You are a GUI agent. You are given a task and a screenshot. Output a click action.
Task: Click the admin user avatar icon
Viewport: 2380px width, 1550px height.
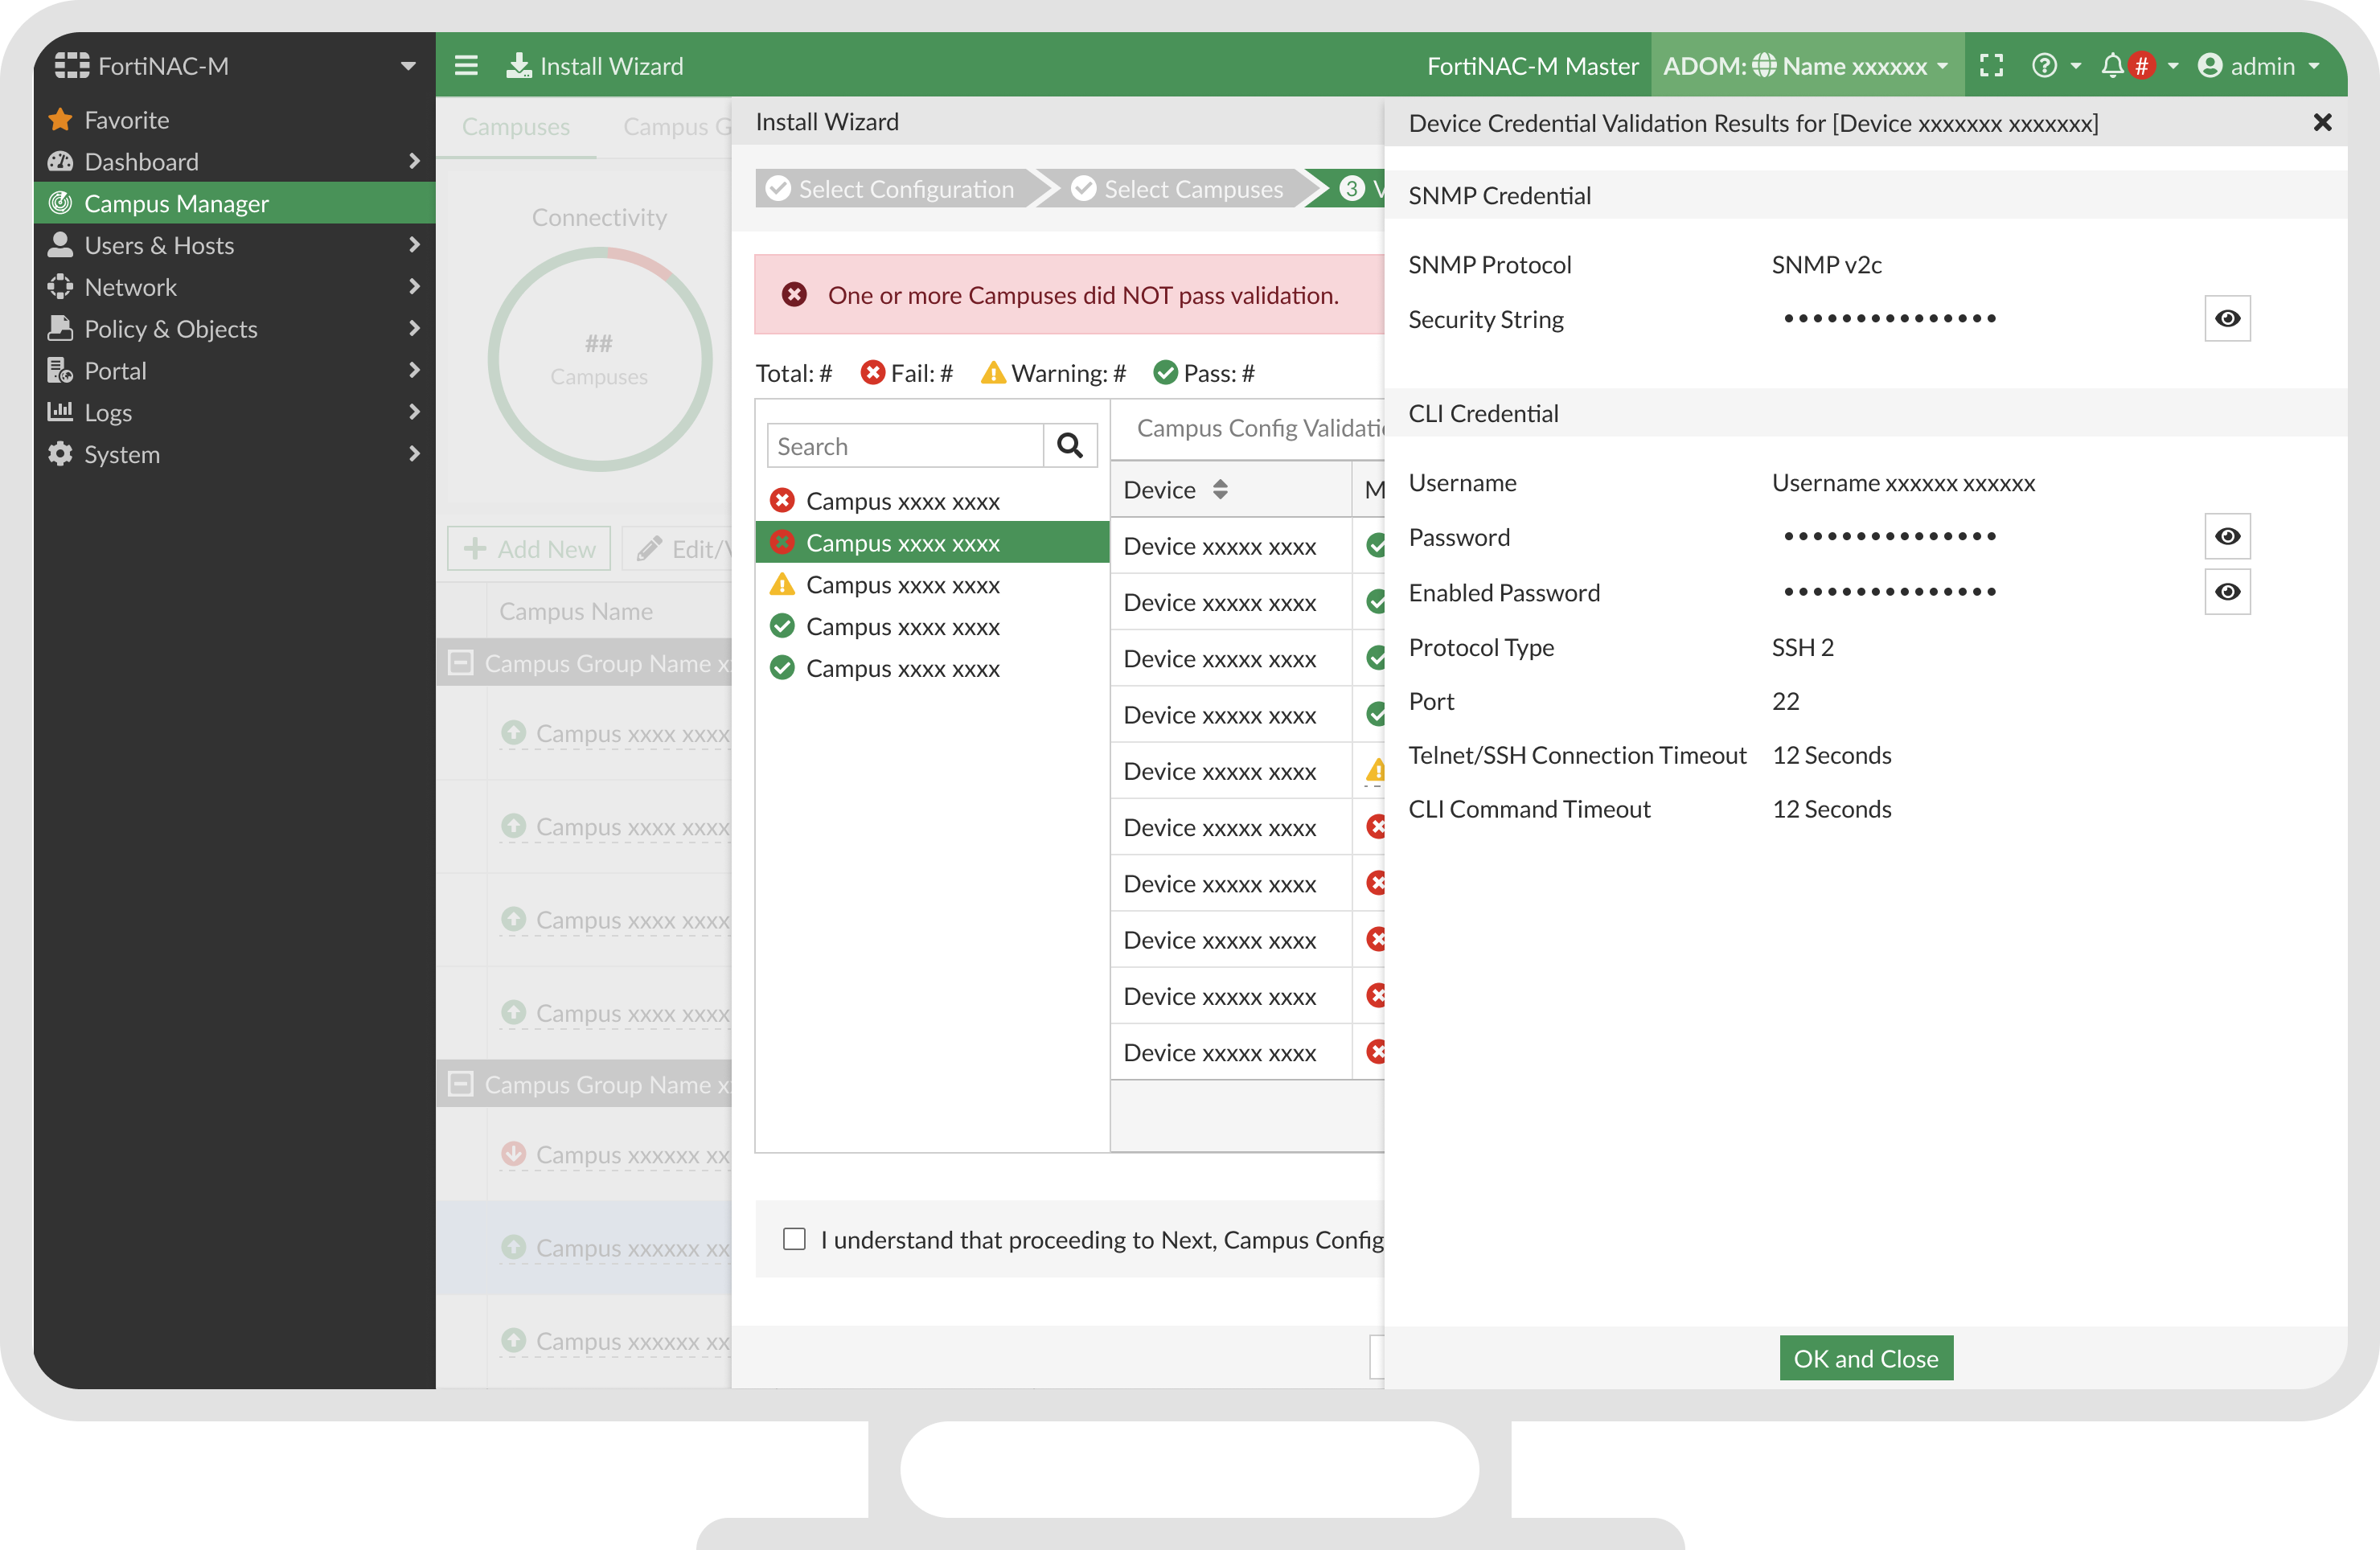pos(2210,66)
